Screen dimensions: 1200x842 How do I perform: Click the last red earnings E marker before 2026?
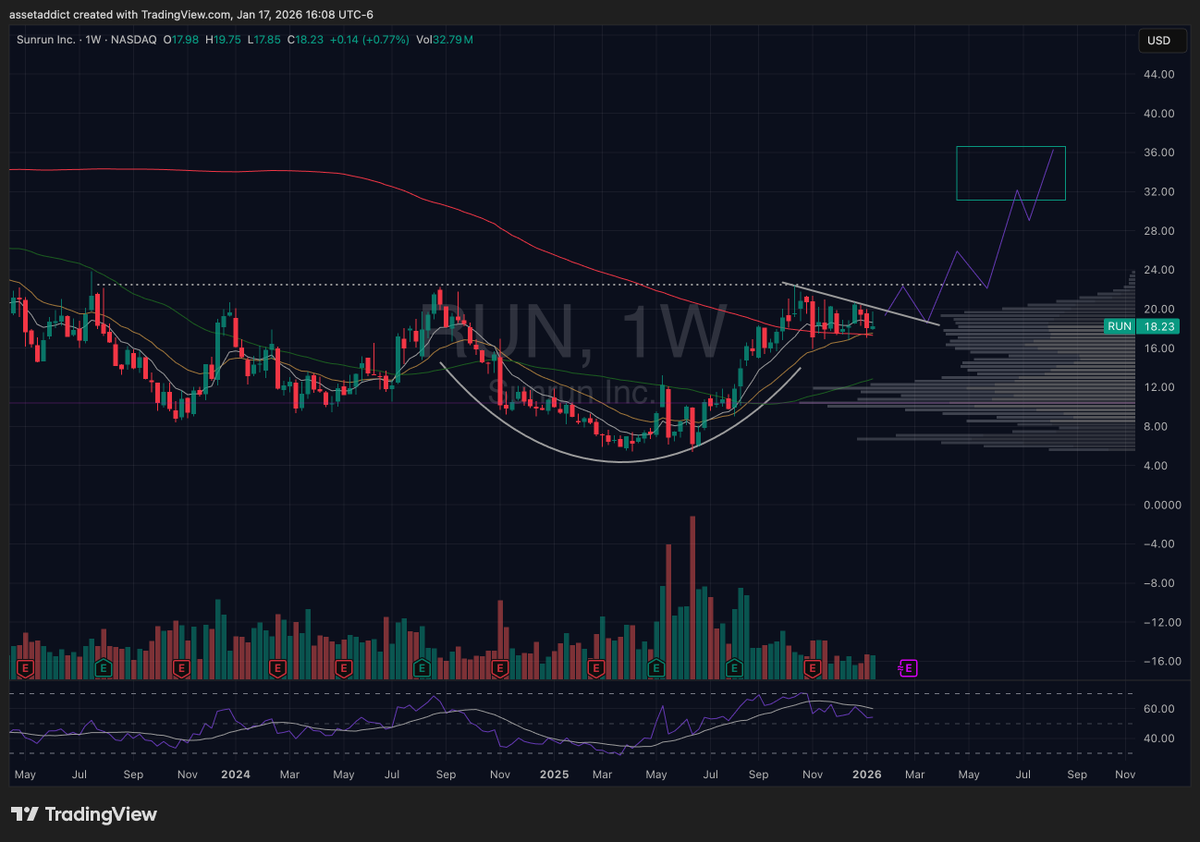tap(812, 669)
